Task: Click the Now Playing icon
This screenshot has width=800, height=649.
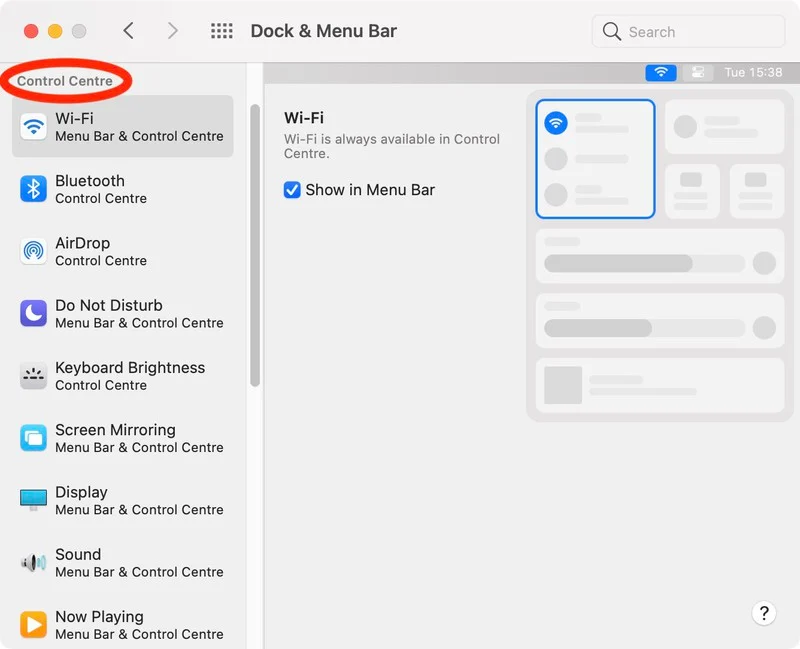Action: 34,625
